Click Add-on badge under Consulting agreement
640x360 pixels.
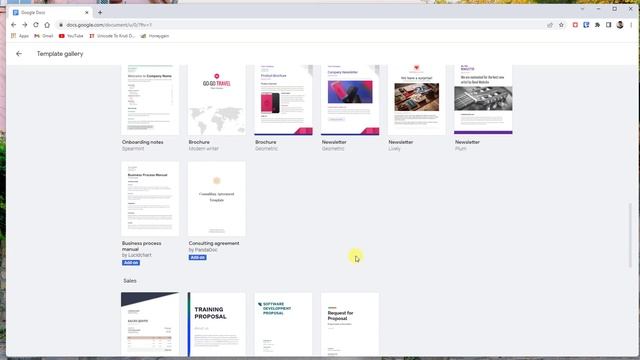pos(198,258)
